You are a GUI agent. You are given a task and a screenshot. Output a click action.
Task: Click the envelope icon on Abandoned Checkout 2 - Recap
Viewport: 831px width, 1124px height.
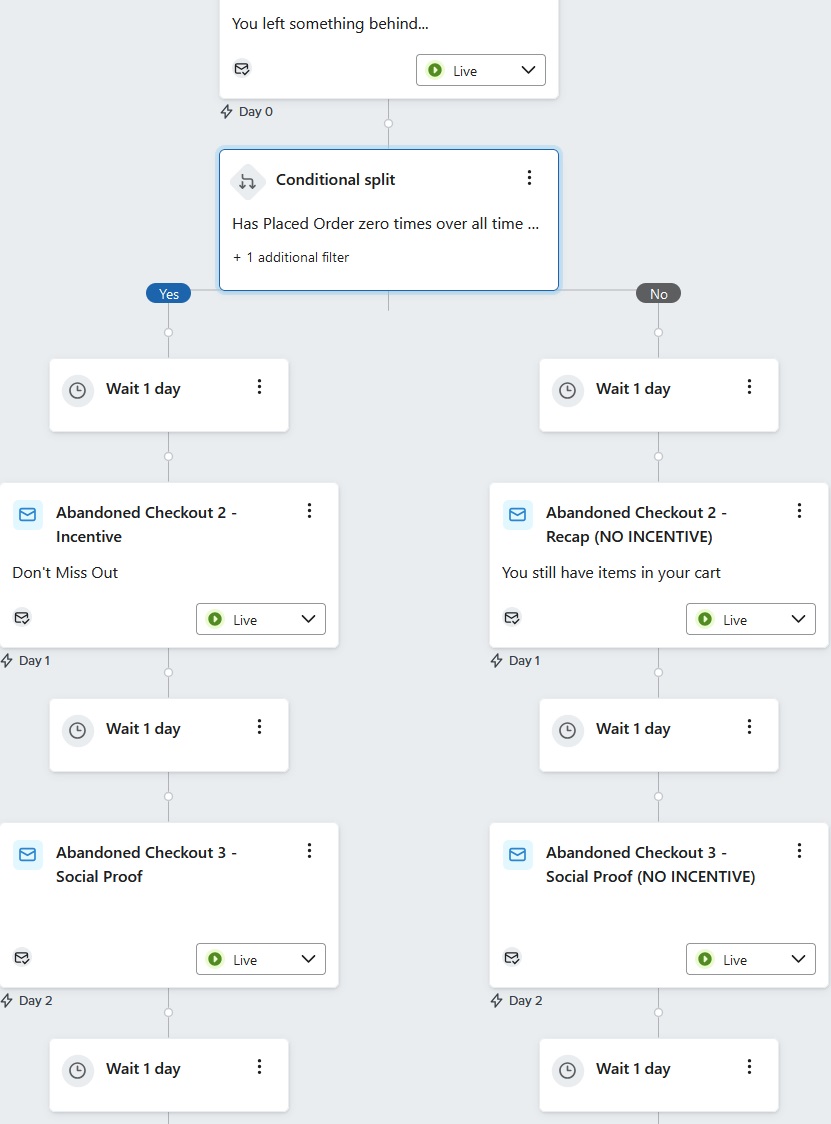(x=517, y=514)
